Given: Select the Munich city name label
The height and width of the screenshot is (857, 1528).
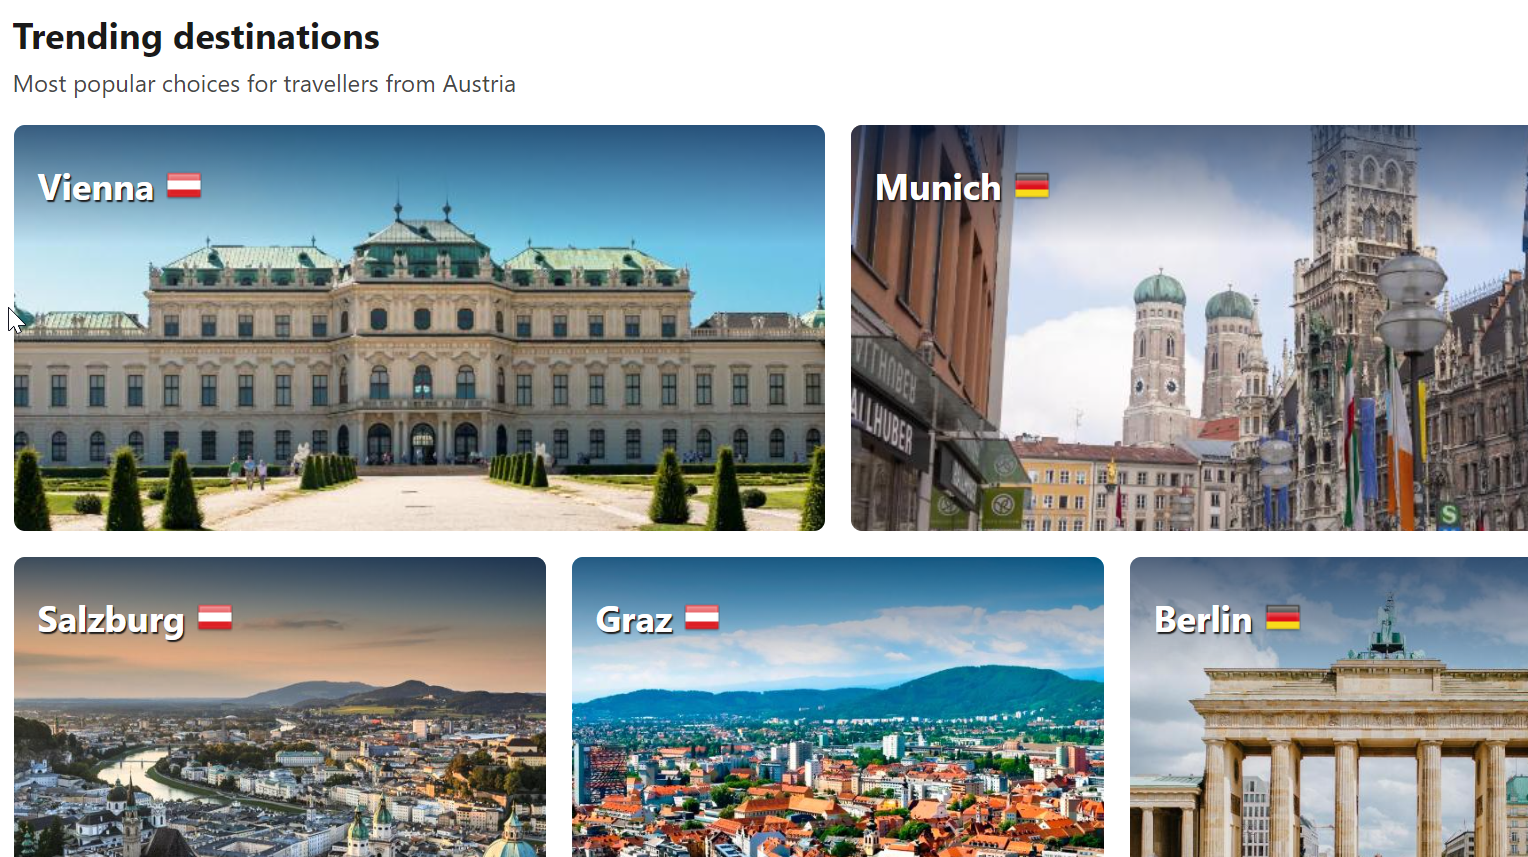Looking at the screenshot, I should 938,188.
